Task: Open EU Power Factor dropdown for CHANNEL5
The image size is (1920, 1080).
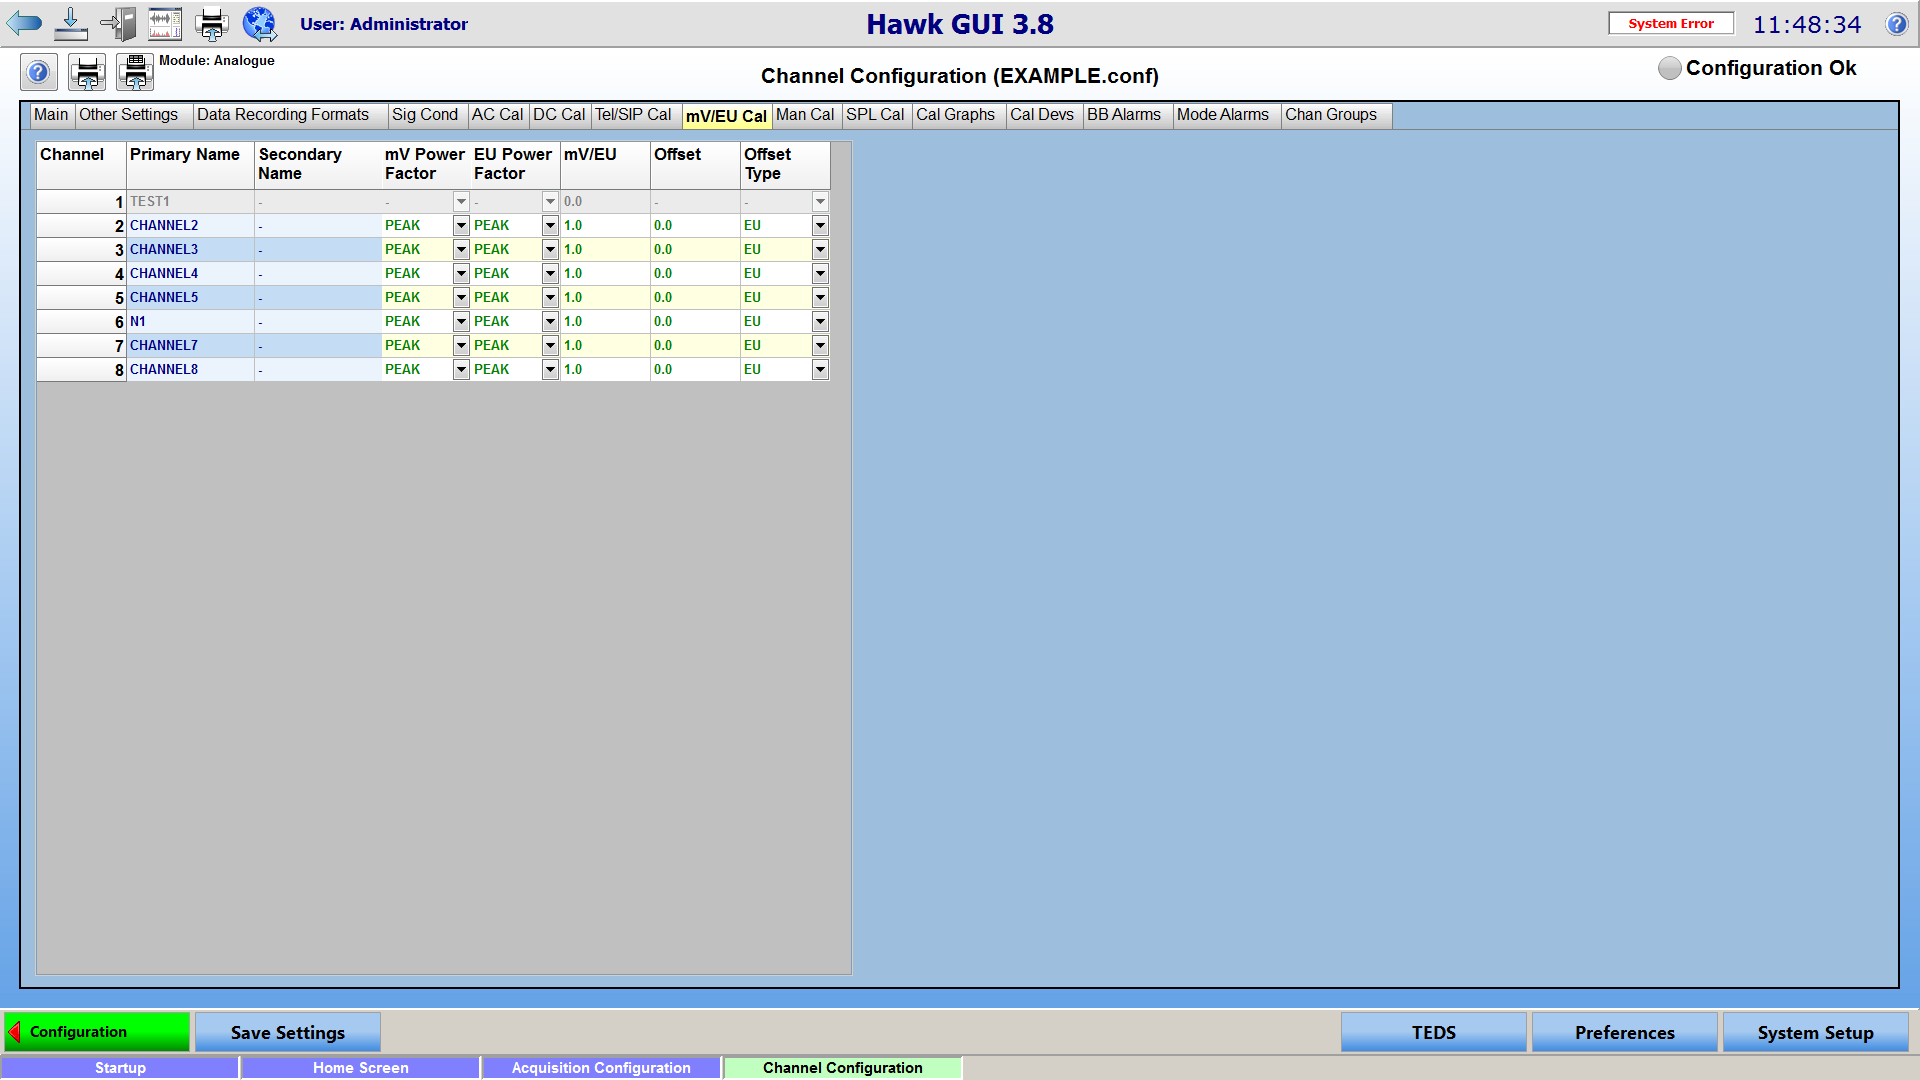Action: (x=550, y=298)
